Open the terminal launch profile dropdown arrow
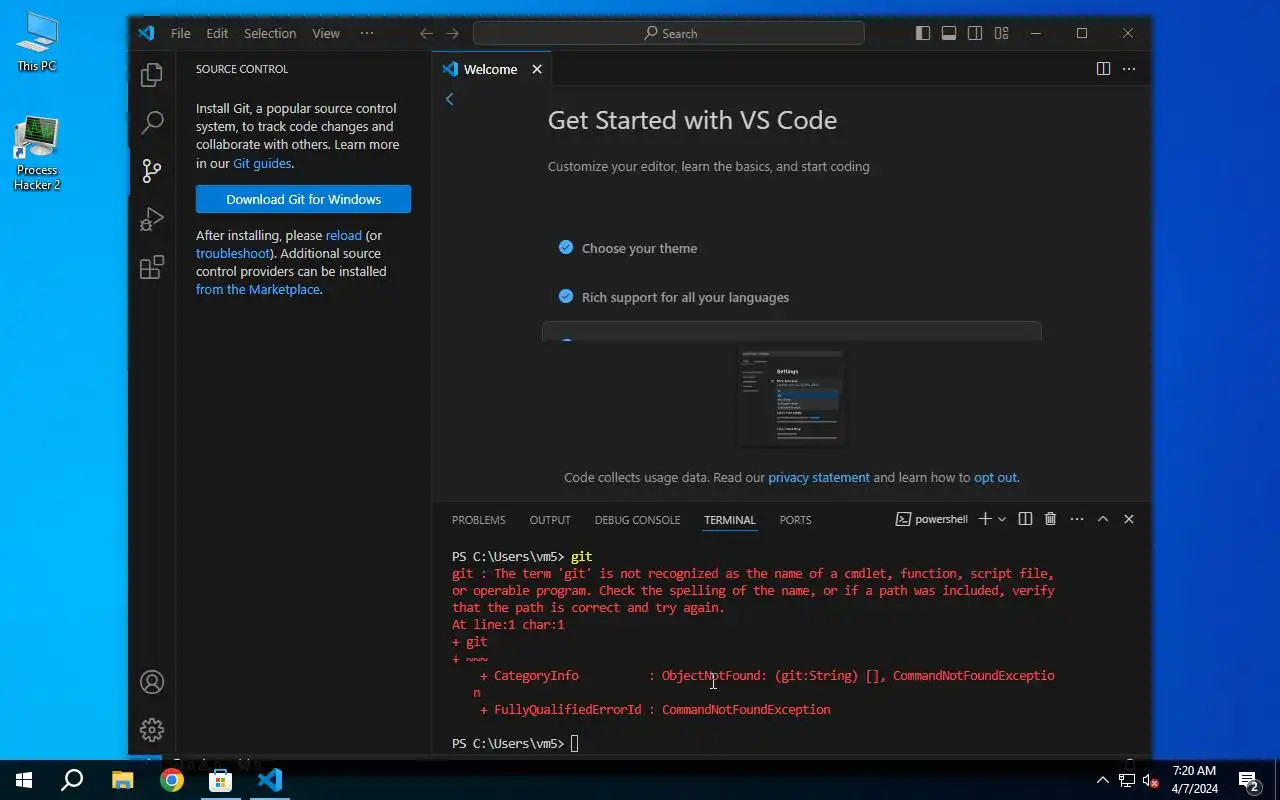Screen dimensions: 1280x800 [1002, 519]
